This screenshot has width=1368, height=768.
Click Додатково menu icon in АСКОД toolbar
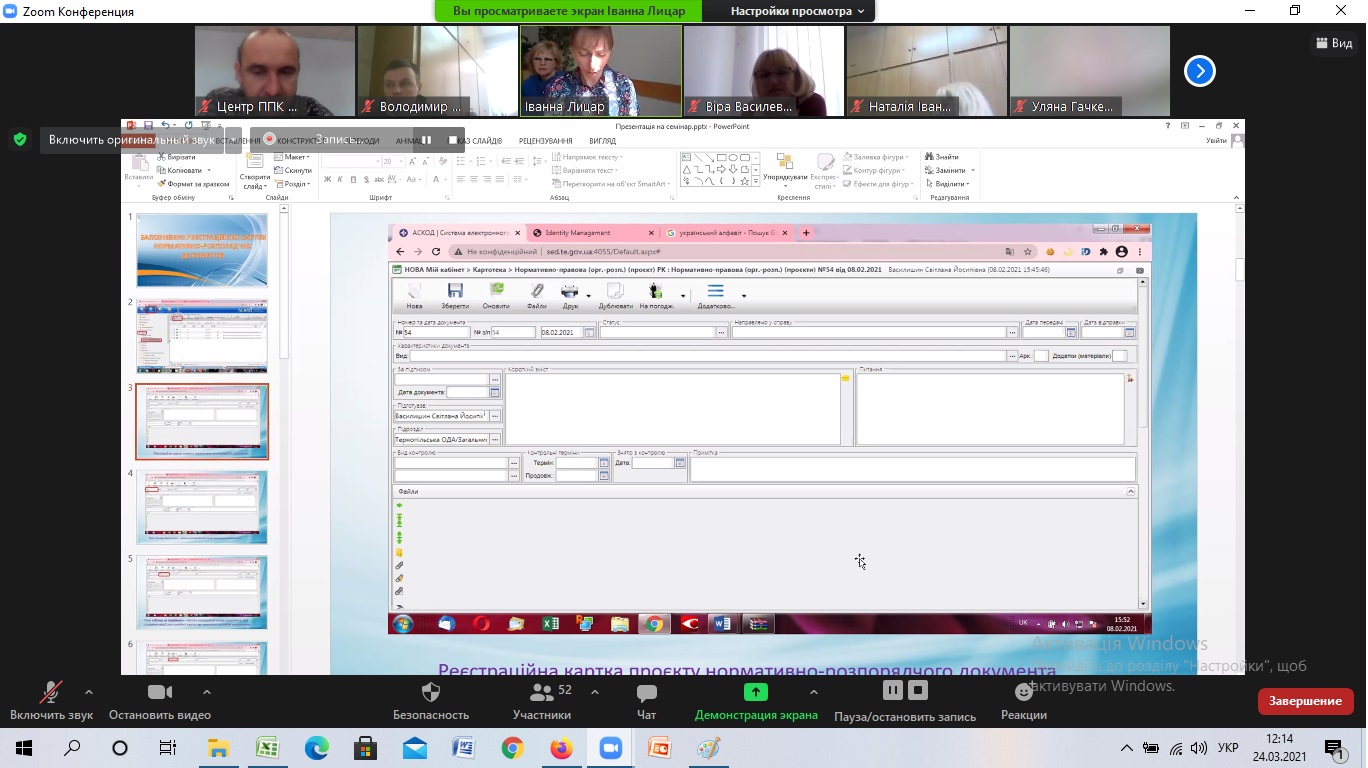click(x=716, y=296)
